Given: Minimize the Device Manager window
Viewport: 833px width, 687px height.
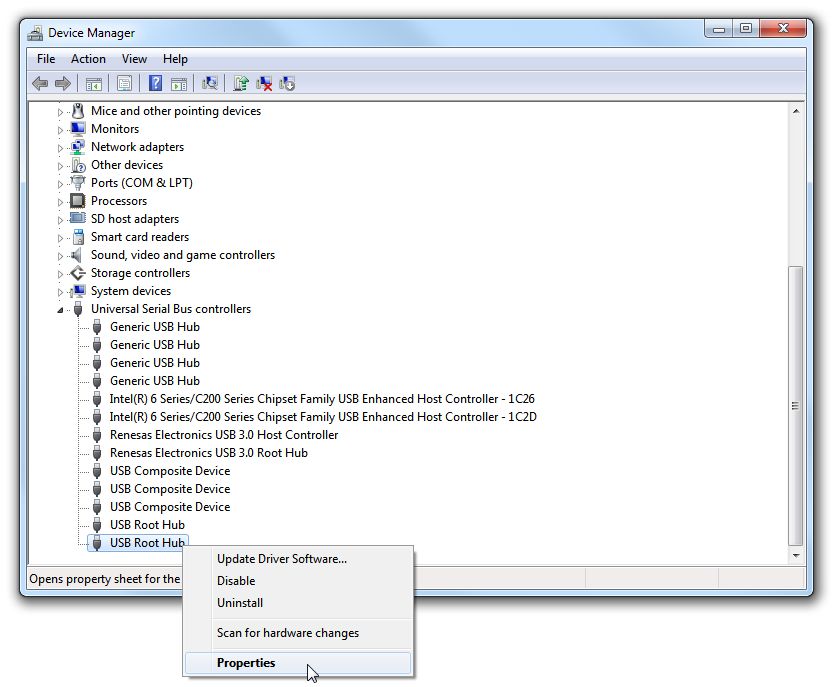Looking at the screenshot, I should tap(719, 29).
